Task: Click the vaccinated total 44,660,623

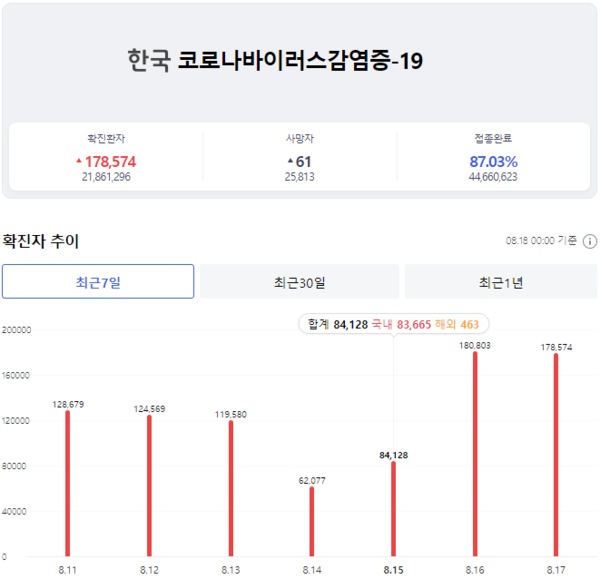Action: (493, 177)
